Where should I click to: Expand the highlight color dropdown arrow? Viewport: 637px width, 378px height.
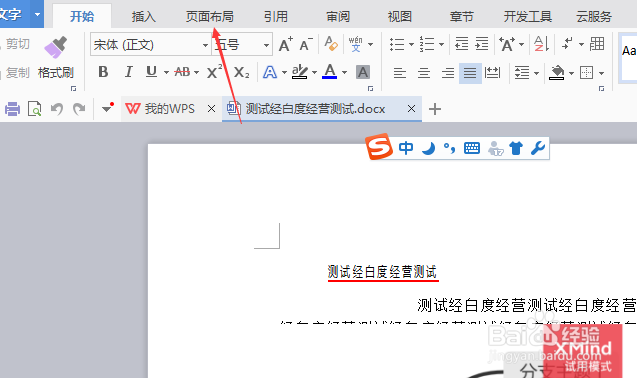coord(314,73)
